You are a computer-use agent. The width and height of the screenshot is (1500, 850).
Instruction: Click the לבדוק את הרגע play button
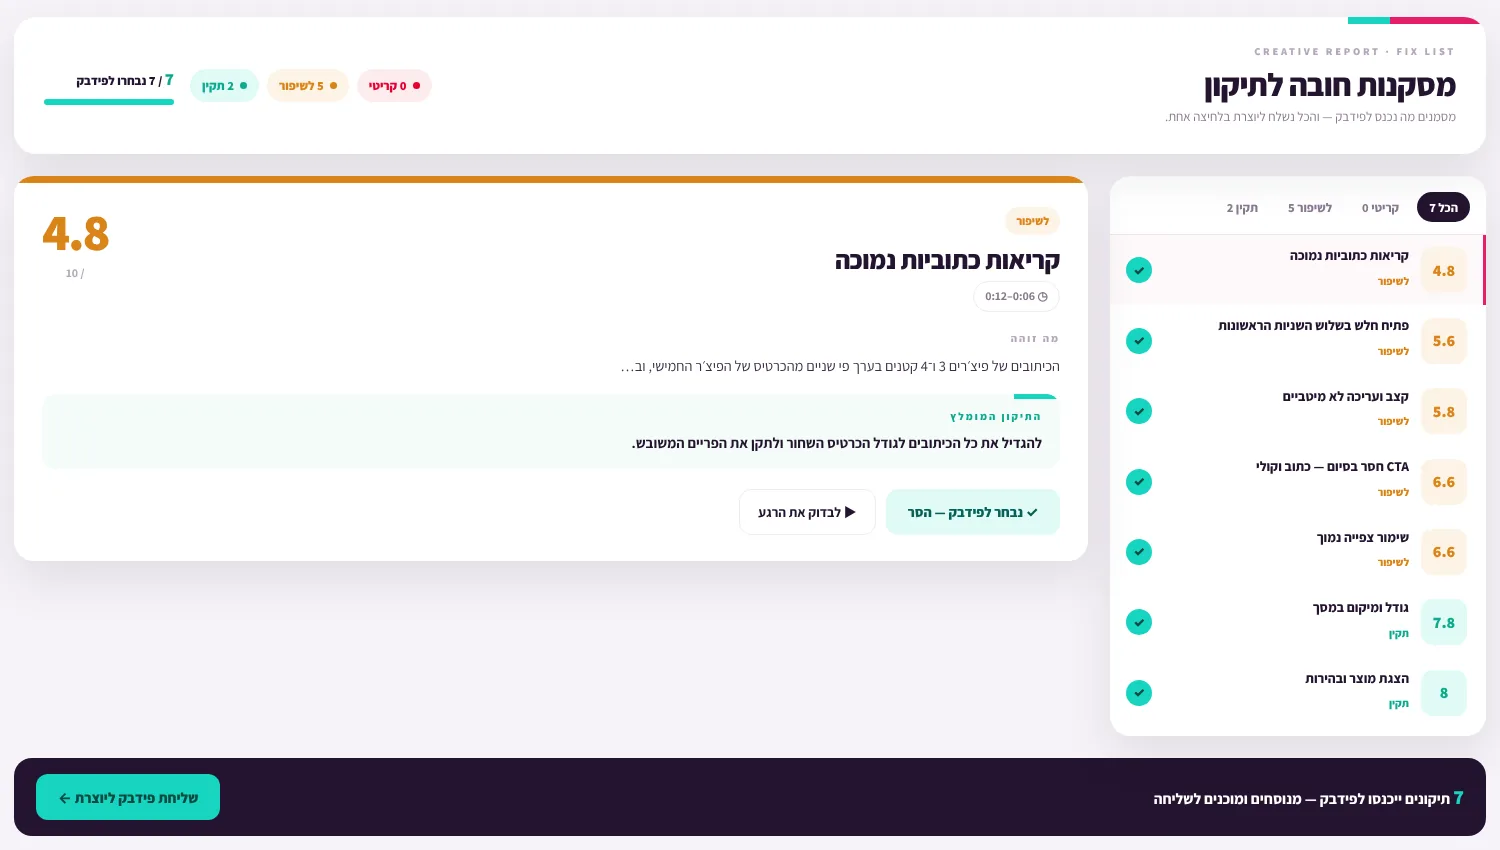point(807,512)
